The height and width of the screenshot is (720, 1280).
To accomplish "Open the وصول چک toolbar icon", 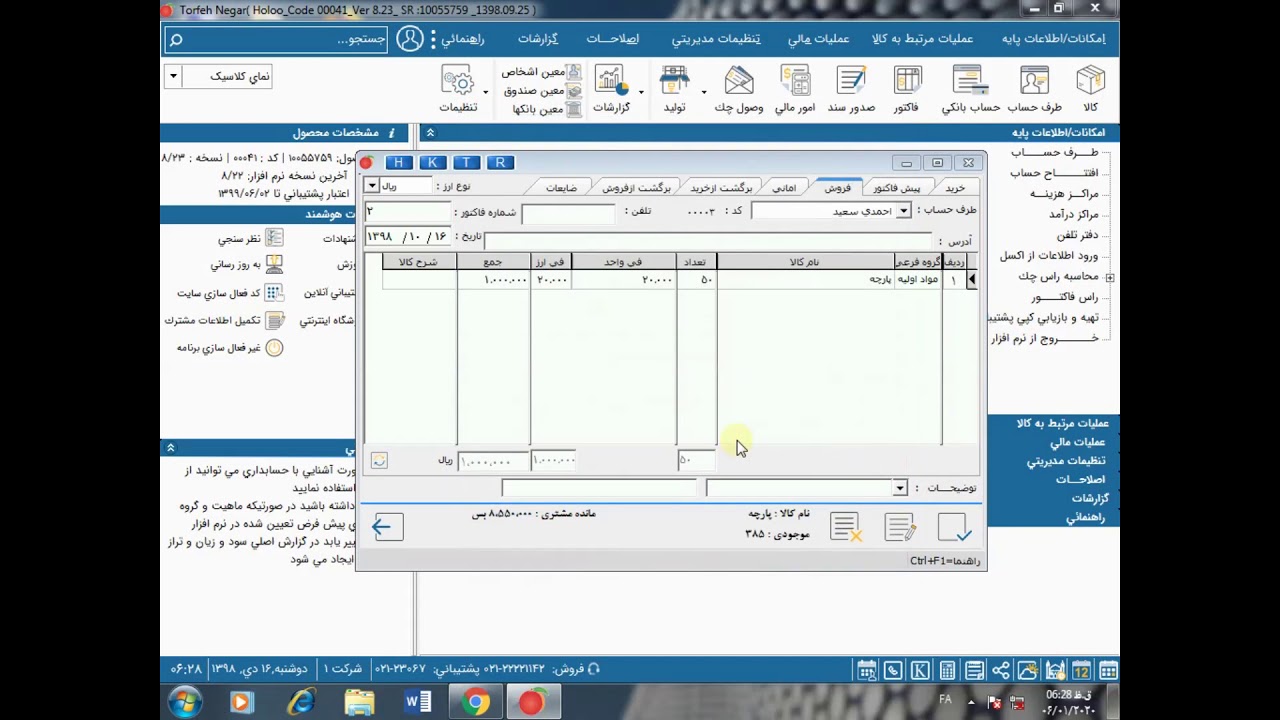I will tap(739, 88).
